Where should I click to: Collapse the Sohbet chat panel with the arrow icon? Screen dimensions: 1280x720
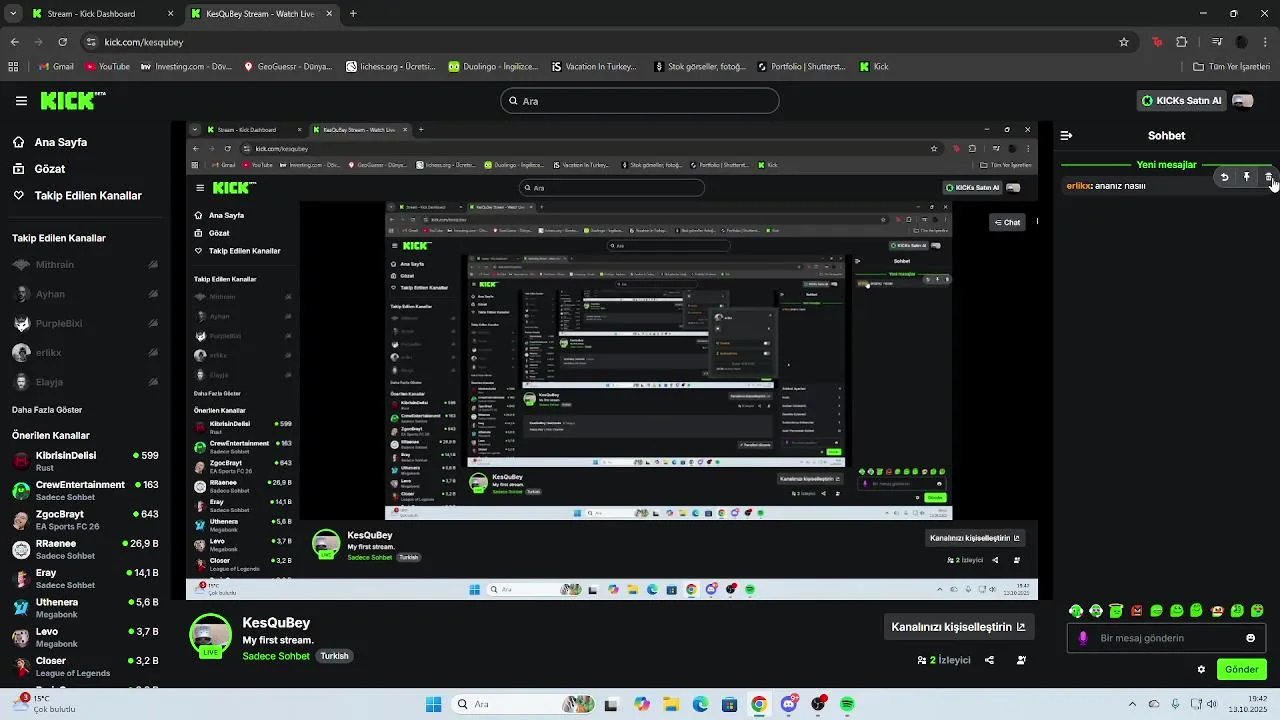1066,135
